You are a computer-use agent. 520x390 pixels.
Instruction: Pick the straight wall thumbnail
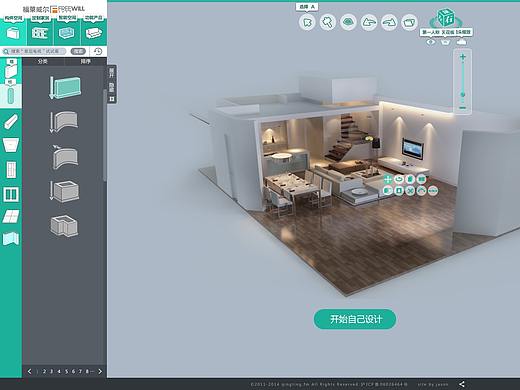[65, 88]
